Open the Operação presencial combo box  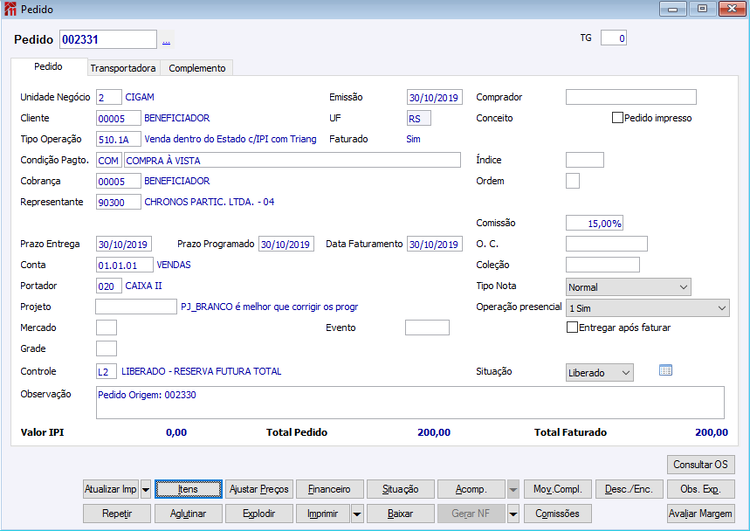click(x=648, y=308)
